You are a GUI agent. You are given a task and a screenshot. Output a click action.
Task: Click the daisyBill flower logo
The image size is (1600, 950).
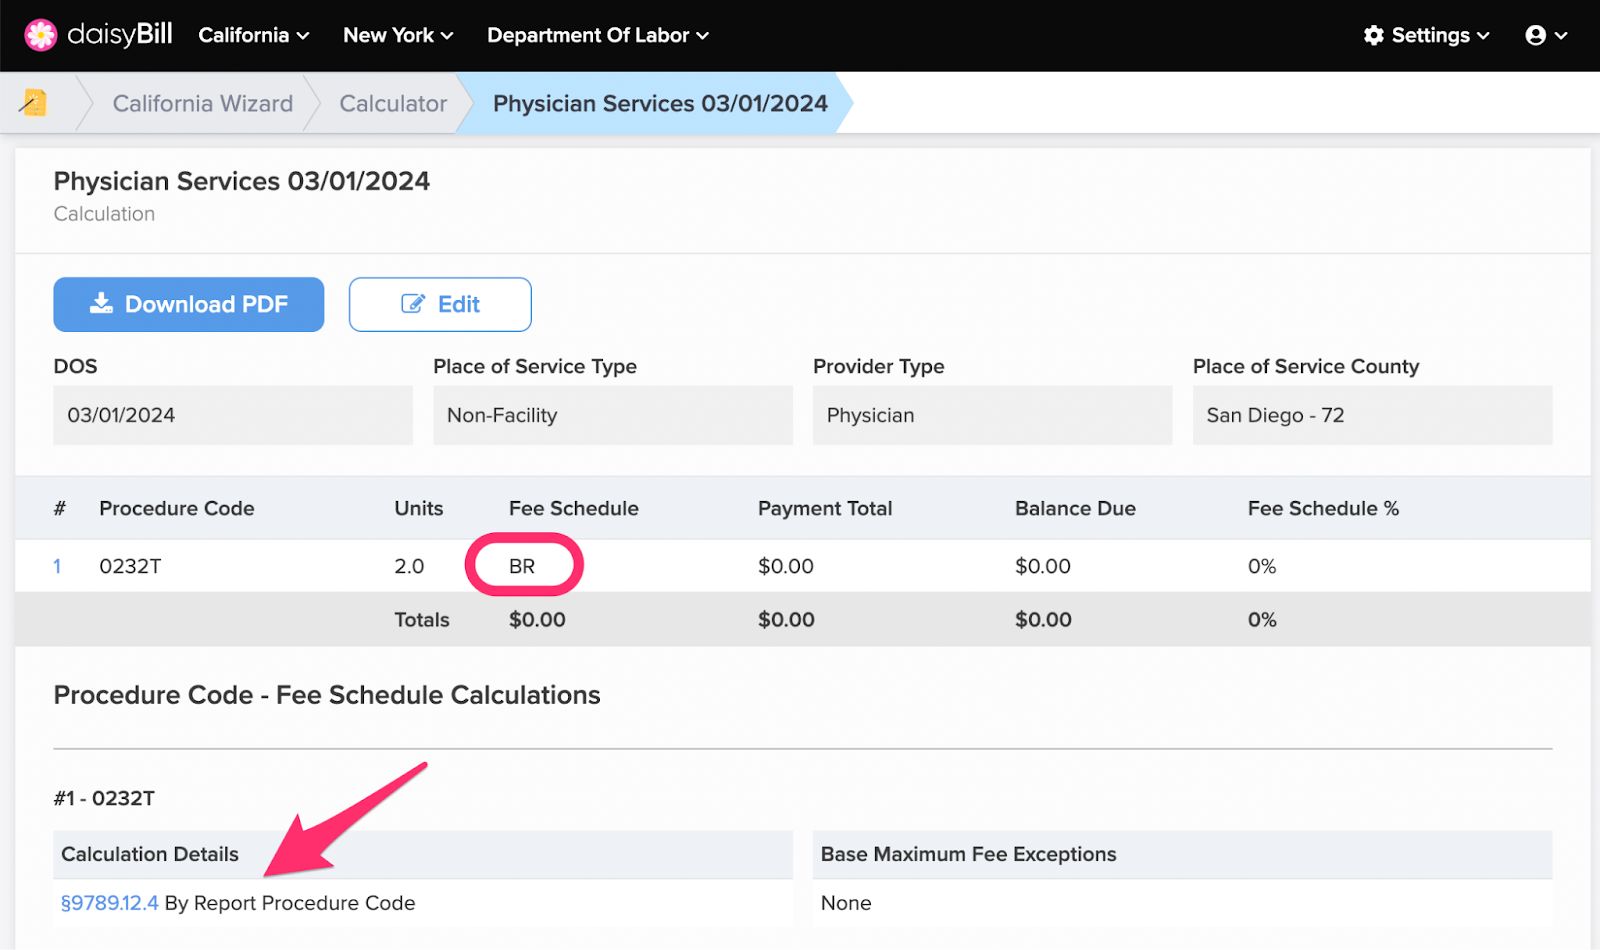click(x=40, y=34)
